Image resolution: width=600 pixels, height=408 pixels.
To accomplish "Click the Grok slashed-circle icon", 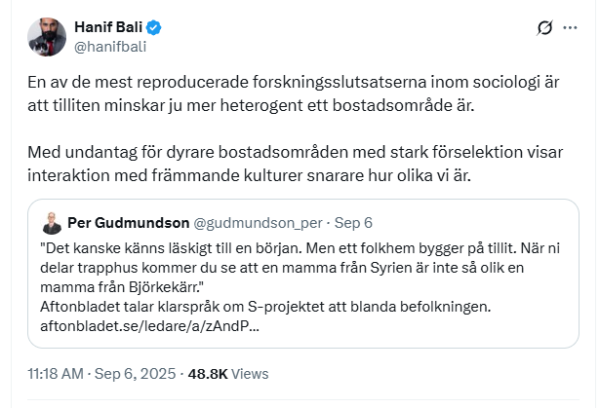I will pos(545,29).
